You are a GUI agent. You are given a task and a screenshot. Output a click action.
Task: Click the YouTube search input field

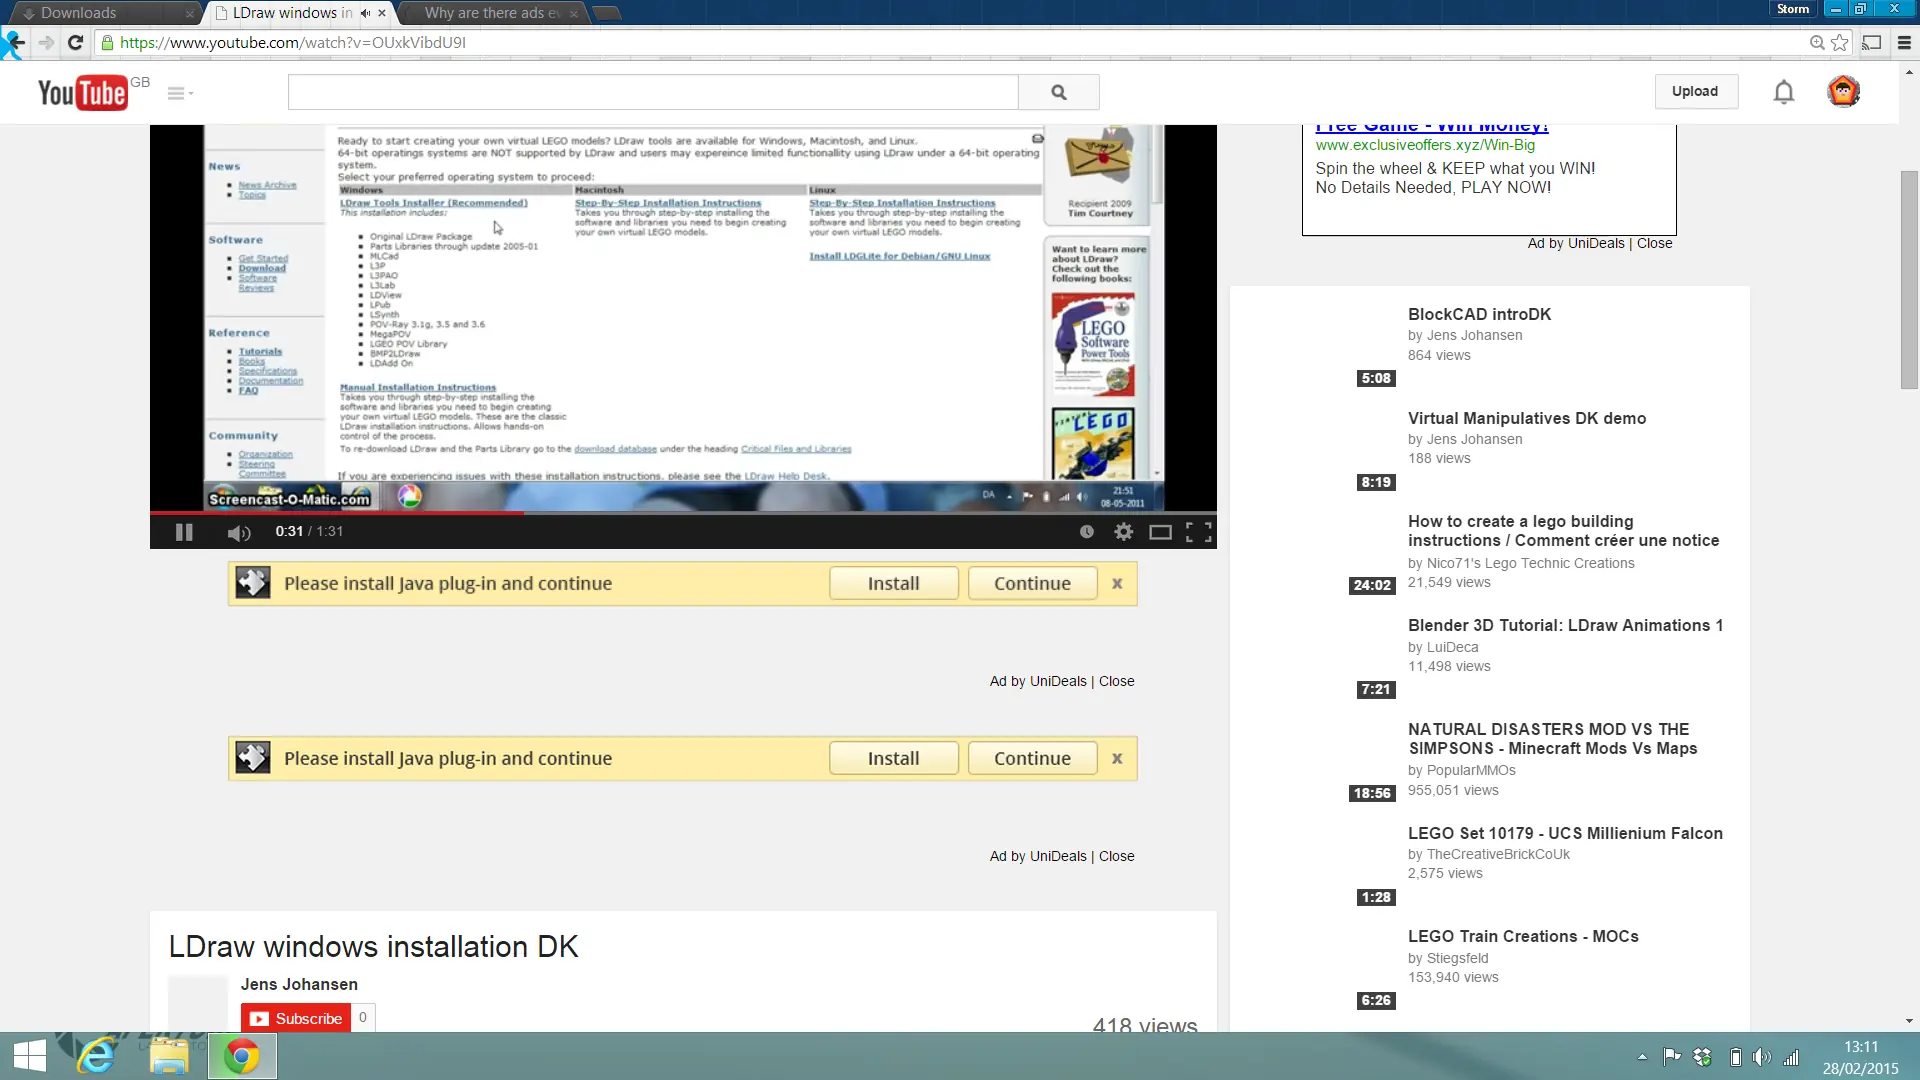(x=652, y=92)
